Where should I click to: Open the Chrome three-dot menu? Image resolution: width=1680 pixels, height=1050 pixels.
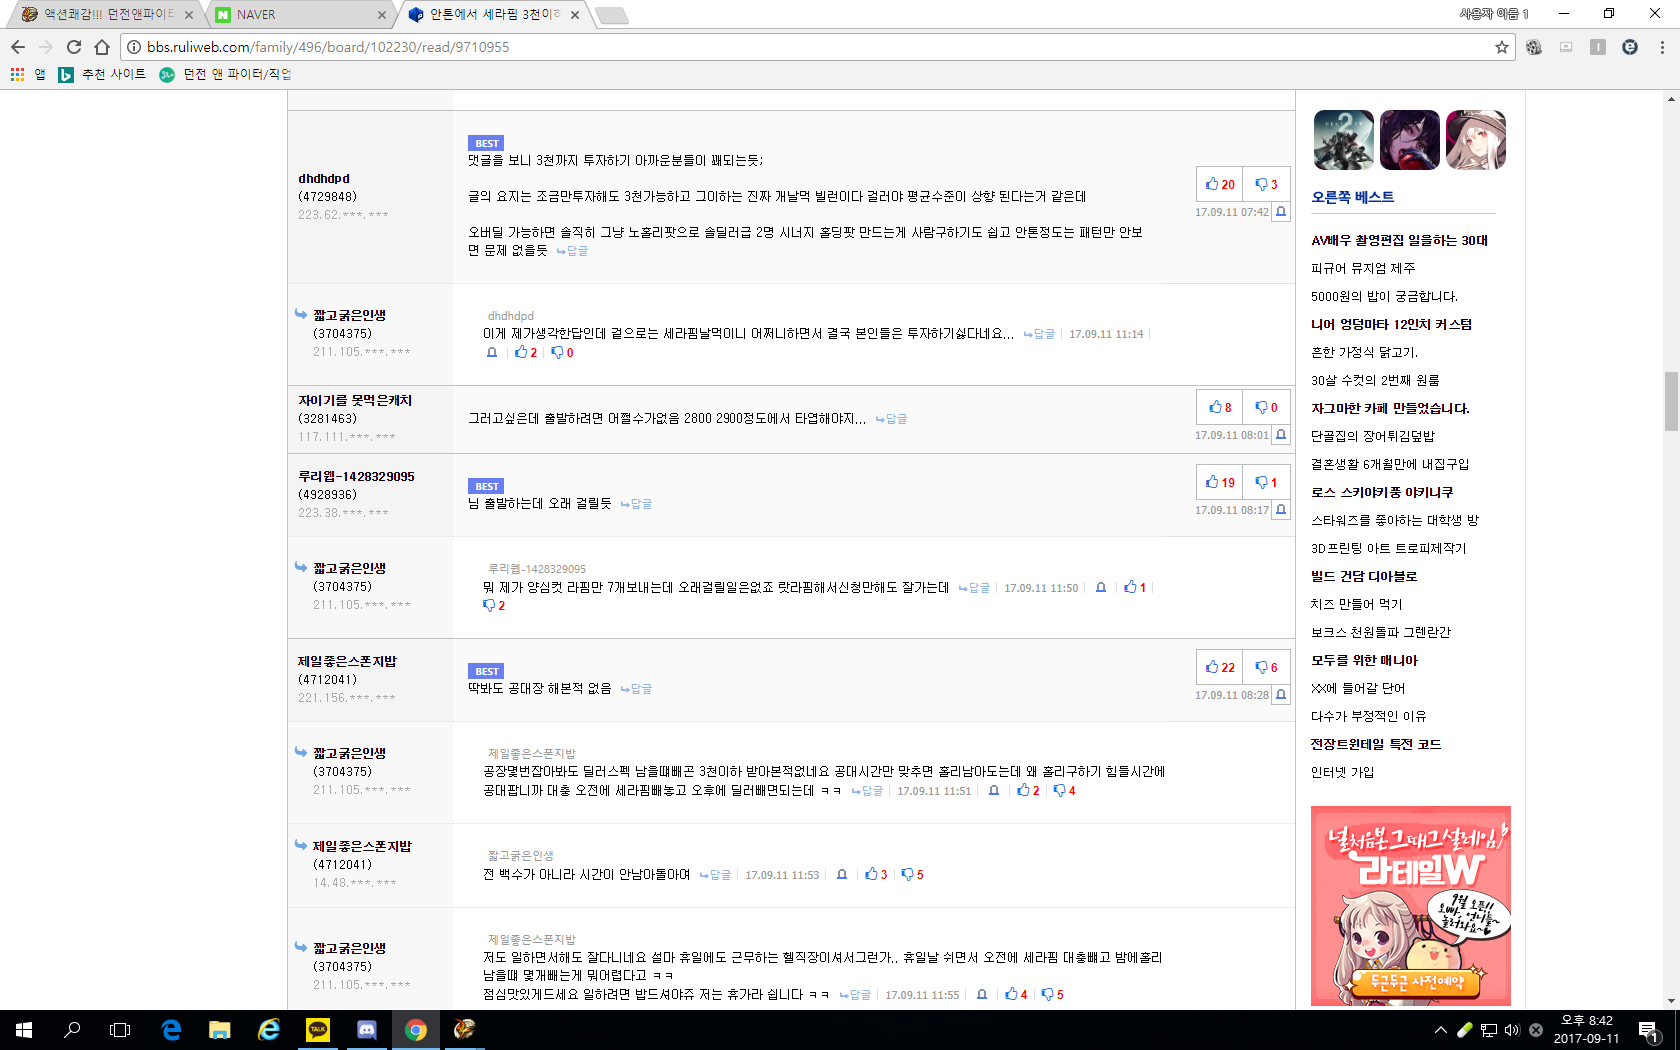click(x=1662, y=47)
